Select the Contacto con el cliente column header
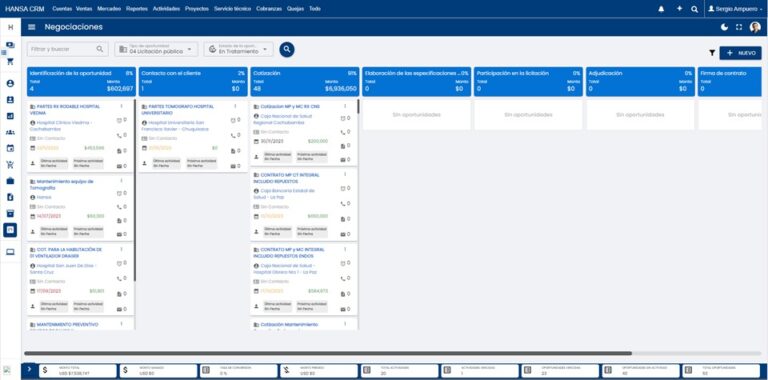768x380 pixels. tap(193, 81)
